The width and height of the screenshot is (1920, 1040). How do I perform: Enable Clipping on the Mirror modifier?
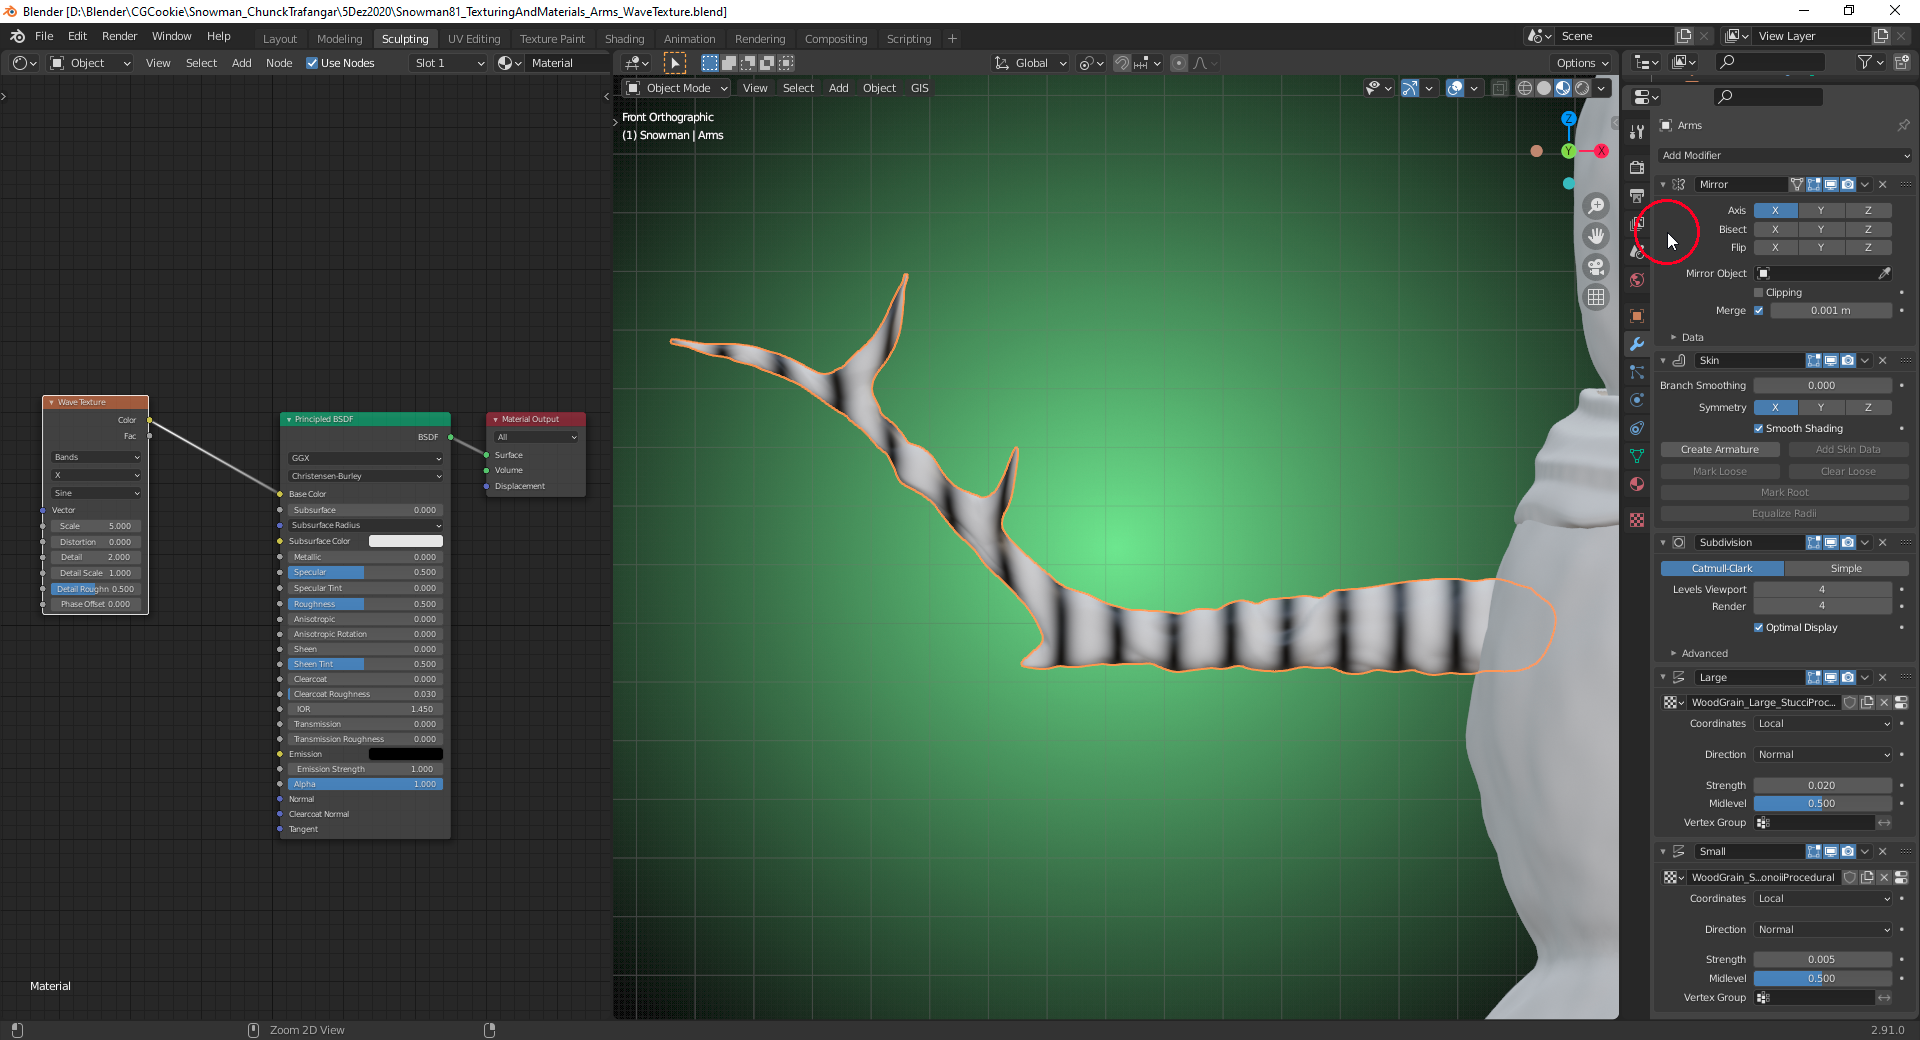(1757, 292)
